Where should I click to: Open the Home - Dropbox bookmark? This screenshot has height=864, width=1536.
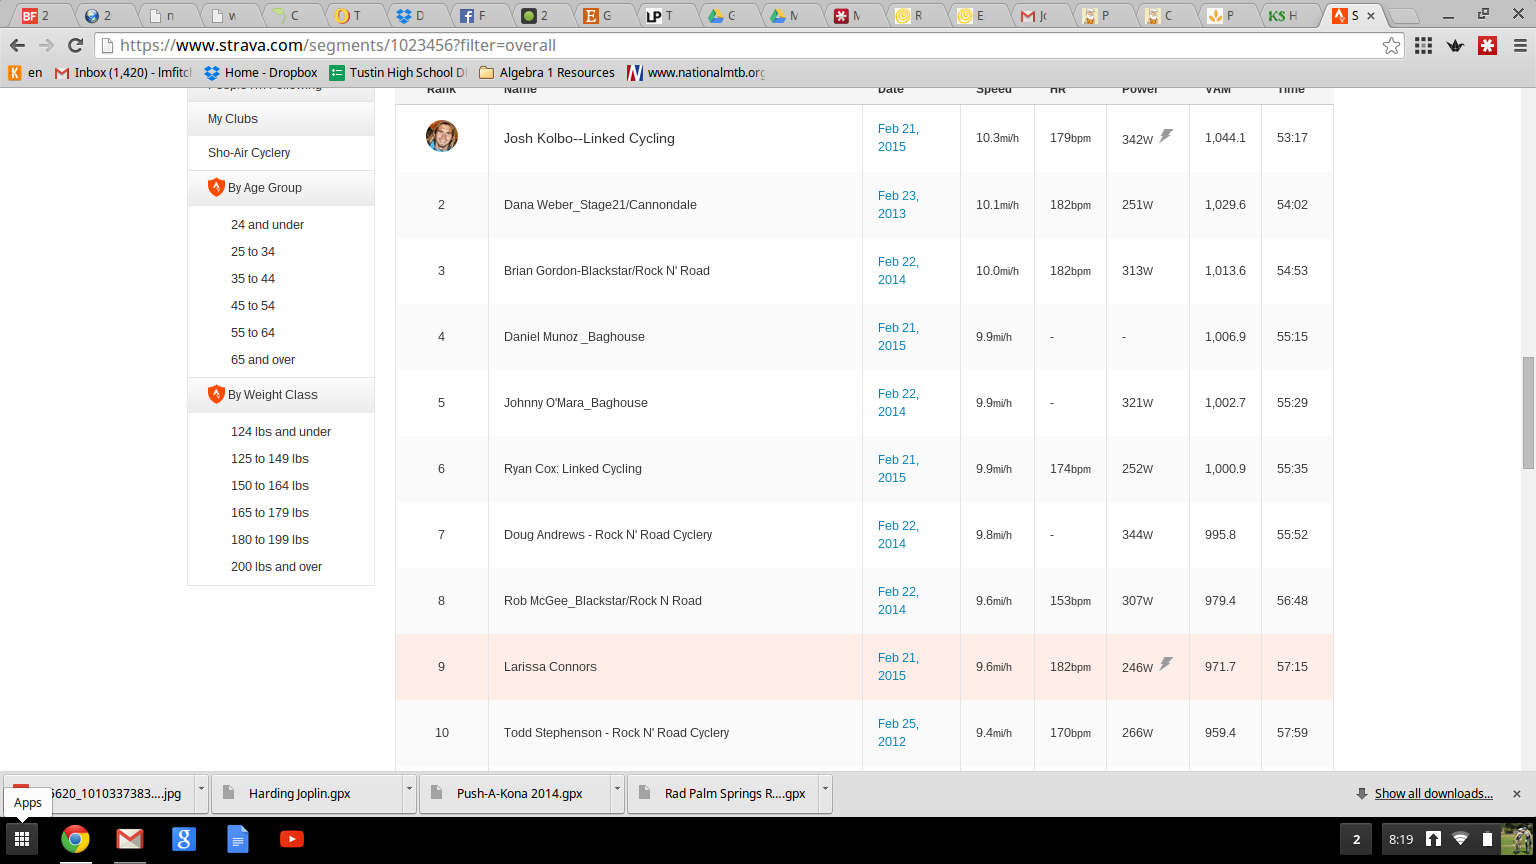(261, 72)
